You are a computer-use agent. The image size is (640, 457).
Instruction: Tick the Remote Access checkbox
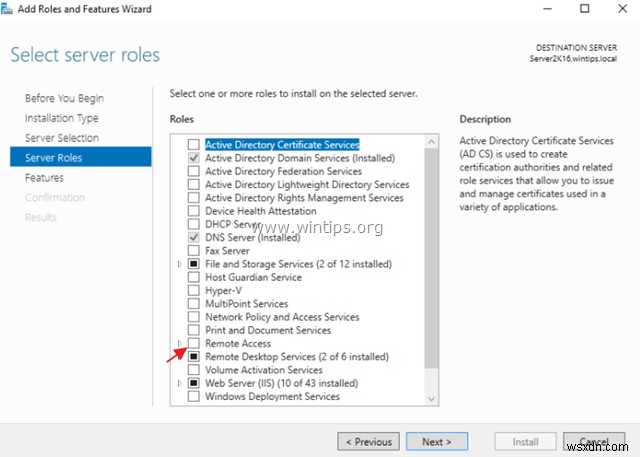tap(193, 343)
